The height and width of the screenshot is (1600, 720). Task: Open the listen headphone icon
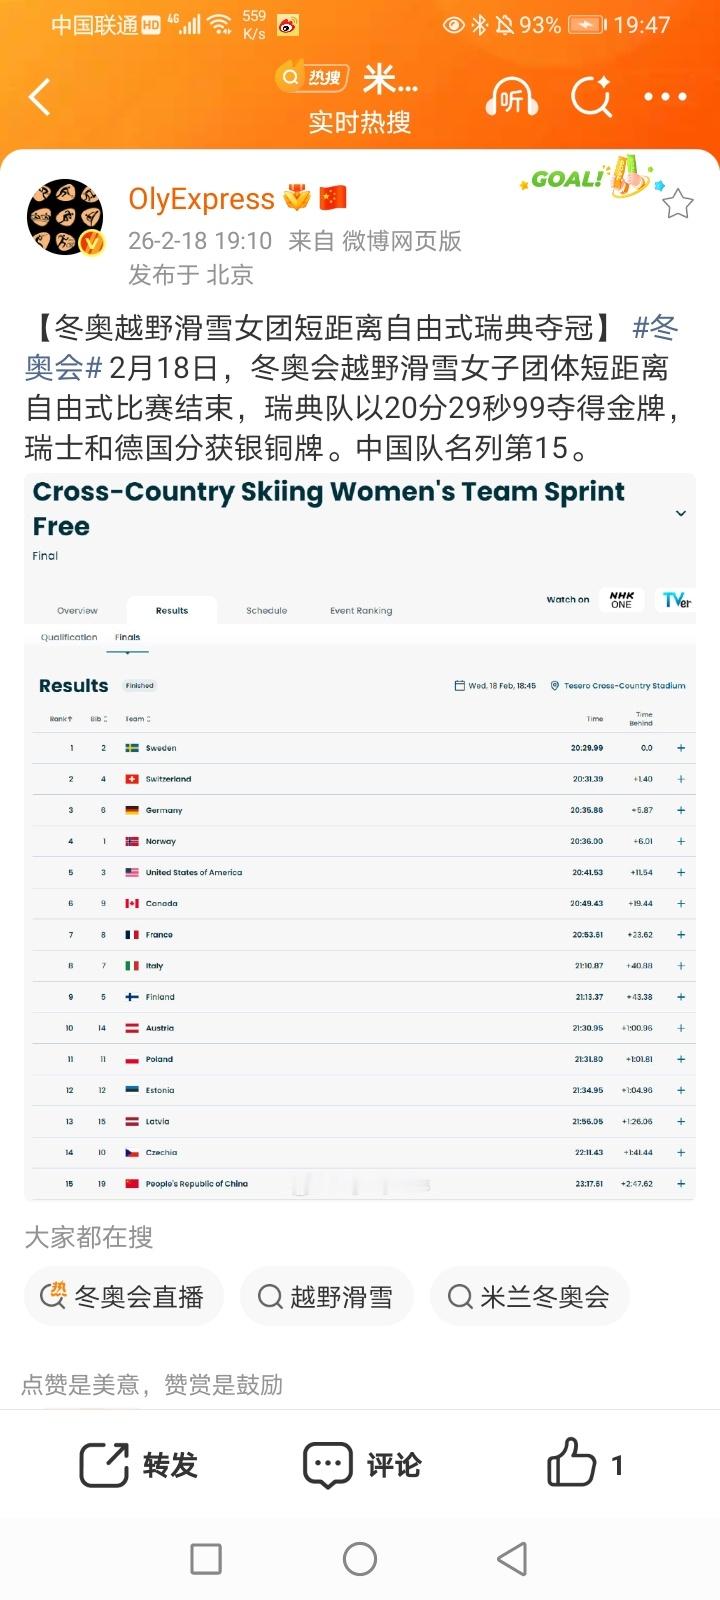511,98
